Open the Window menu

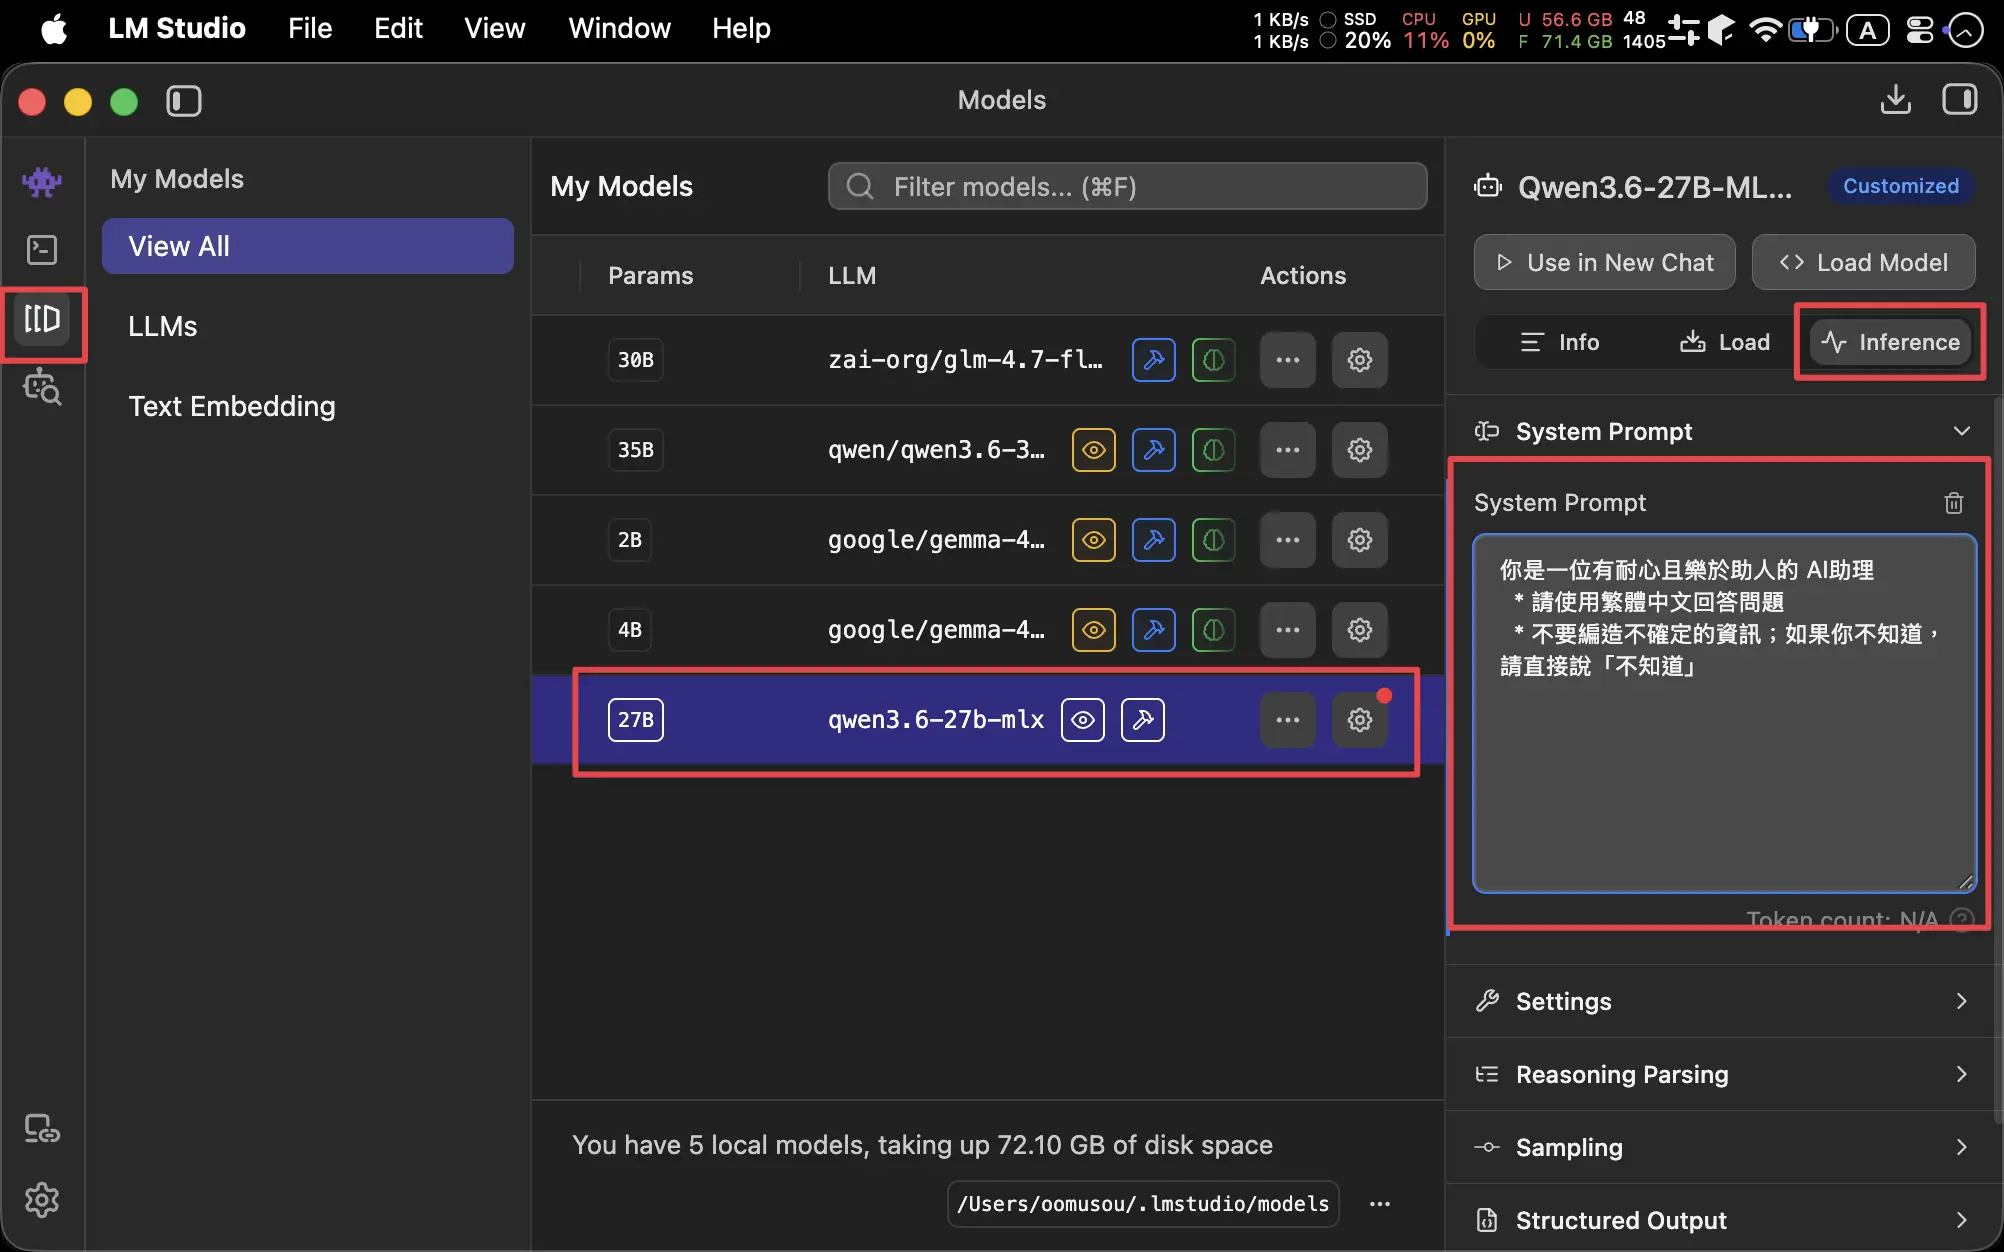620,28
